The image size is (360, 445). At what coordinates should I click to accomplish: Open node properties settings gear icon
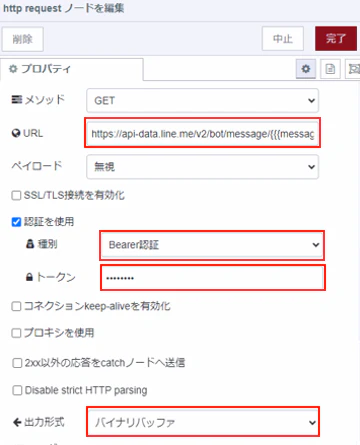(x=306, y=69)
